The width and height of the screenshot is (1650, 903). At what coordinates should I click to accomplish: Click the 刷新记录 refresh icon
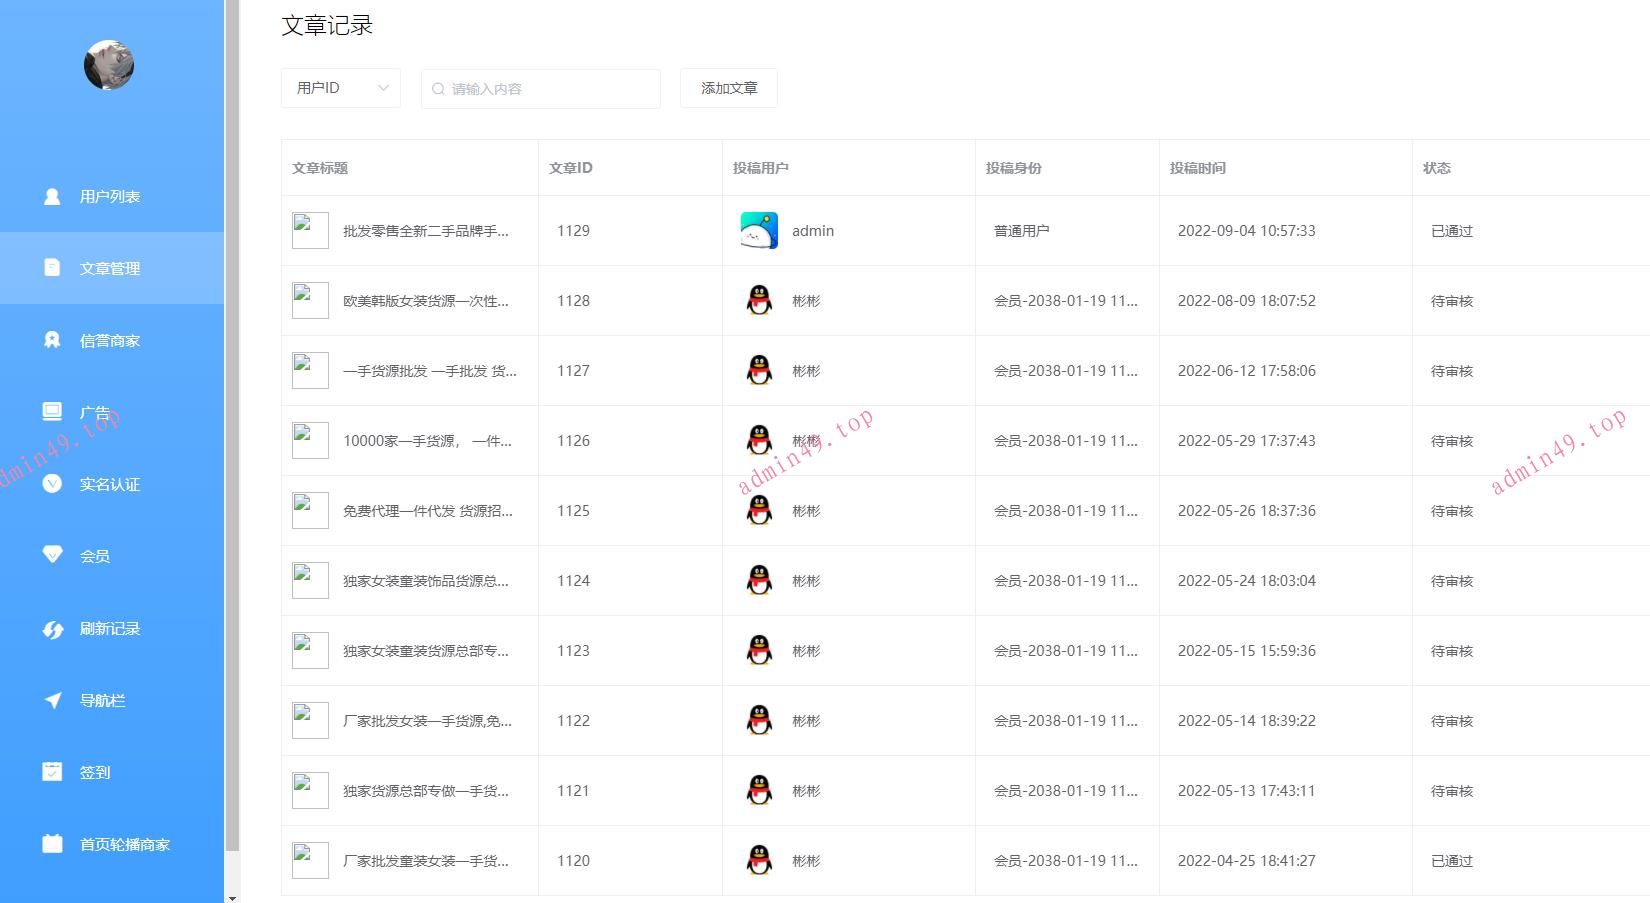coord(52,628)
